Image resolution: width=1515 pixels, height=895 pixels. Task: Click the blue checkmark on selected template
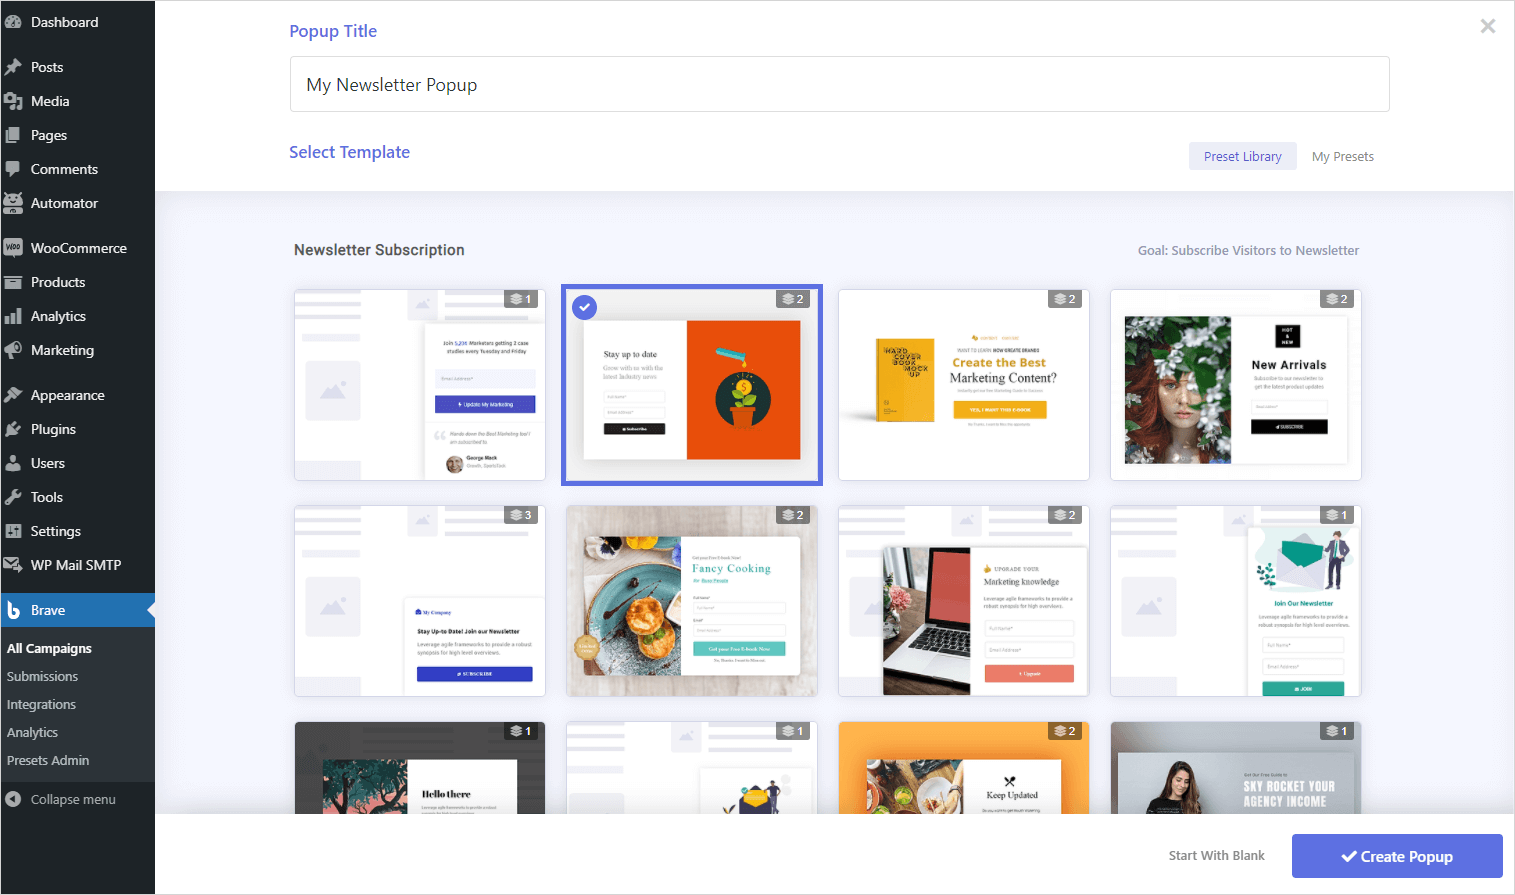coord(585,307)
